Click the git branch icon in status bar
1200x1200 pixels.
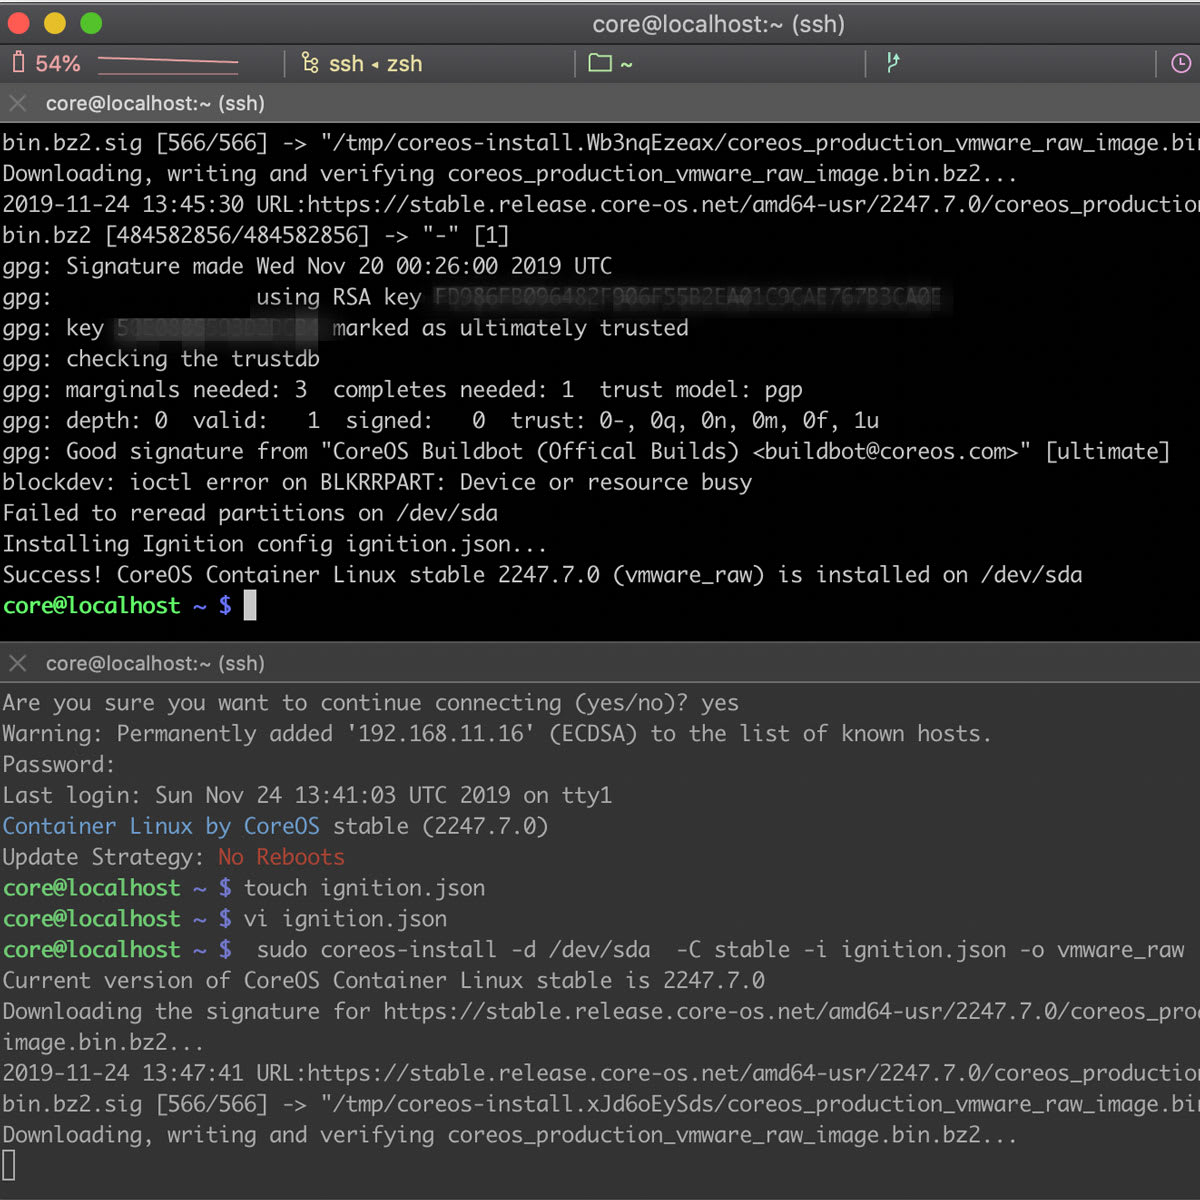click(893, 63)
